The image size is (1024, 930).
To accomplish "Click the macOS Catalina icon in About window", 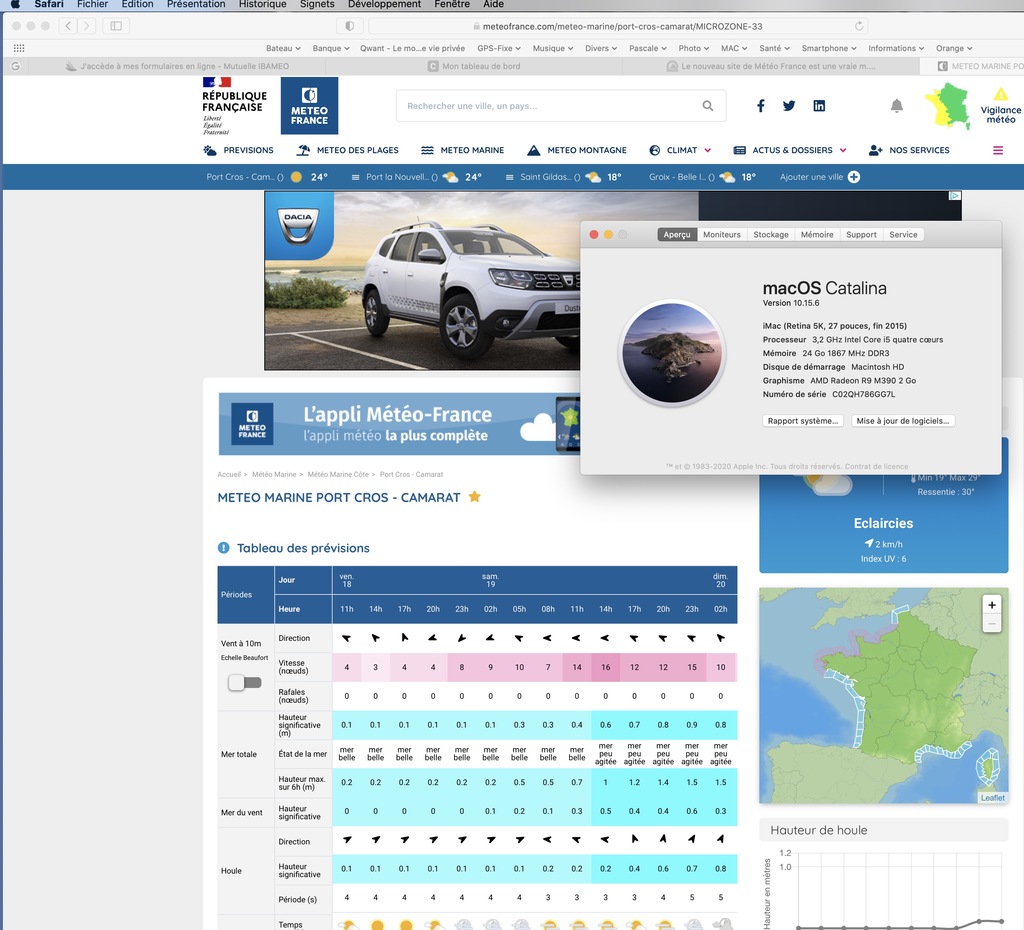I will click(x=672, y=353).
